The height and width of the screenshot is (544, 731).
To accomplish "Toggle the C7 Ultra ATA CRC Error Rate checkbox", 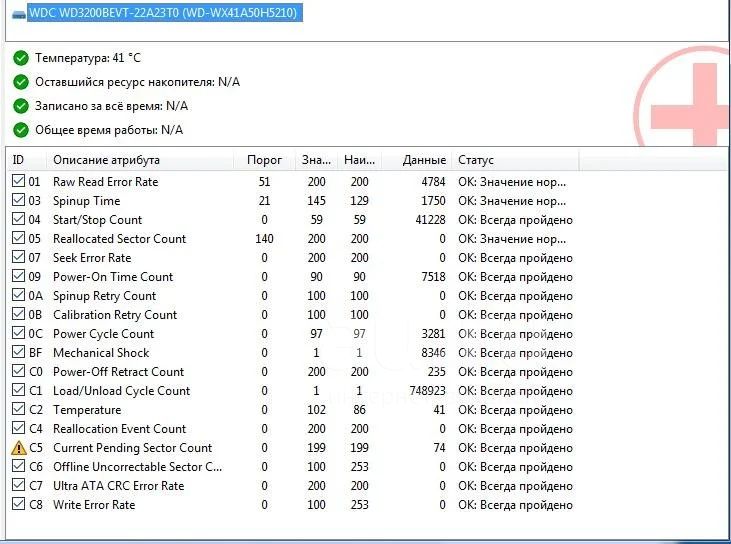I will pos(18,485).
